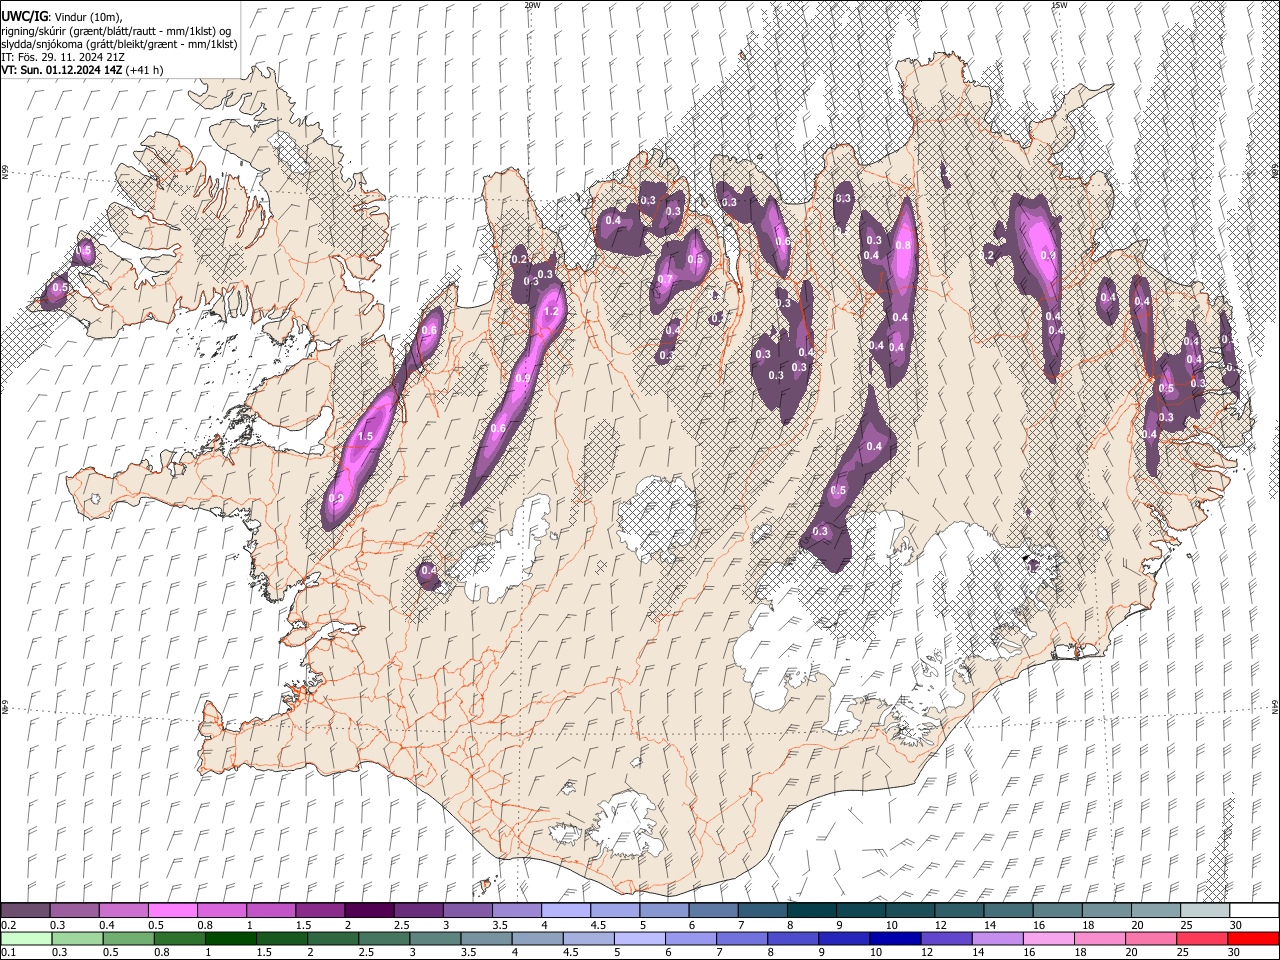Screen dimensions: 1280x960
Task: Click the 'UWC/IG: Vindur (10m)' title text
Action: click(x=62, y=16)
